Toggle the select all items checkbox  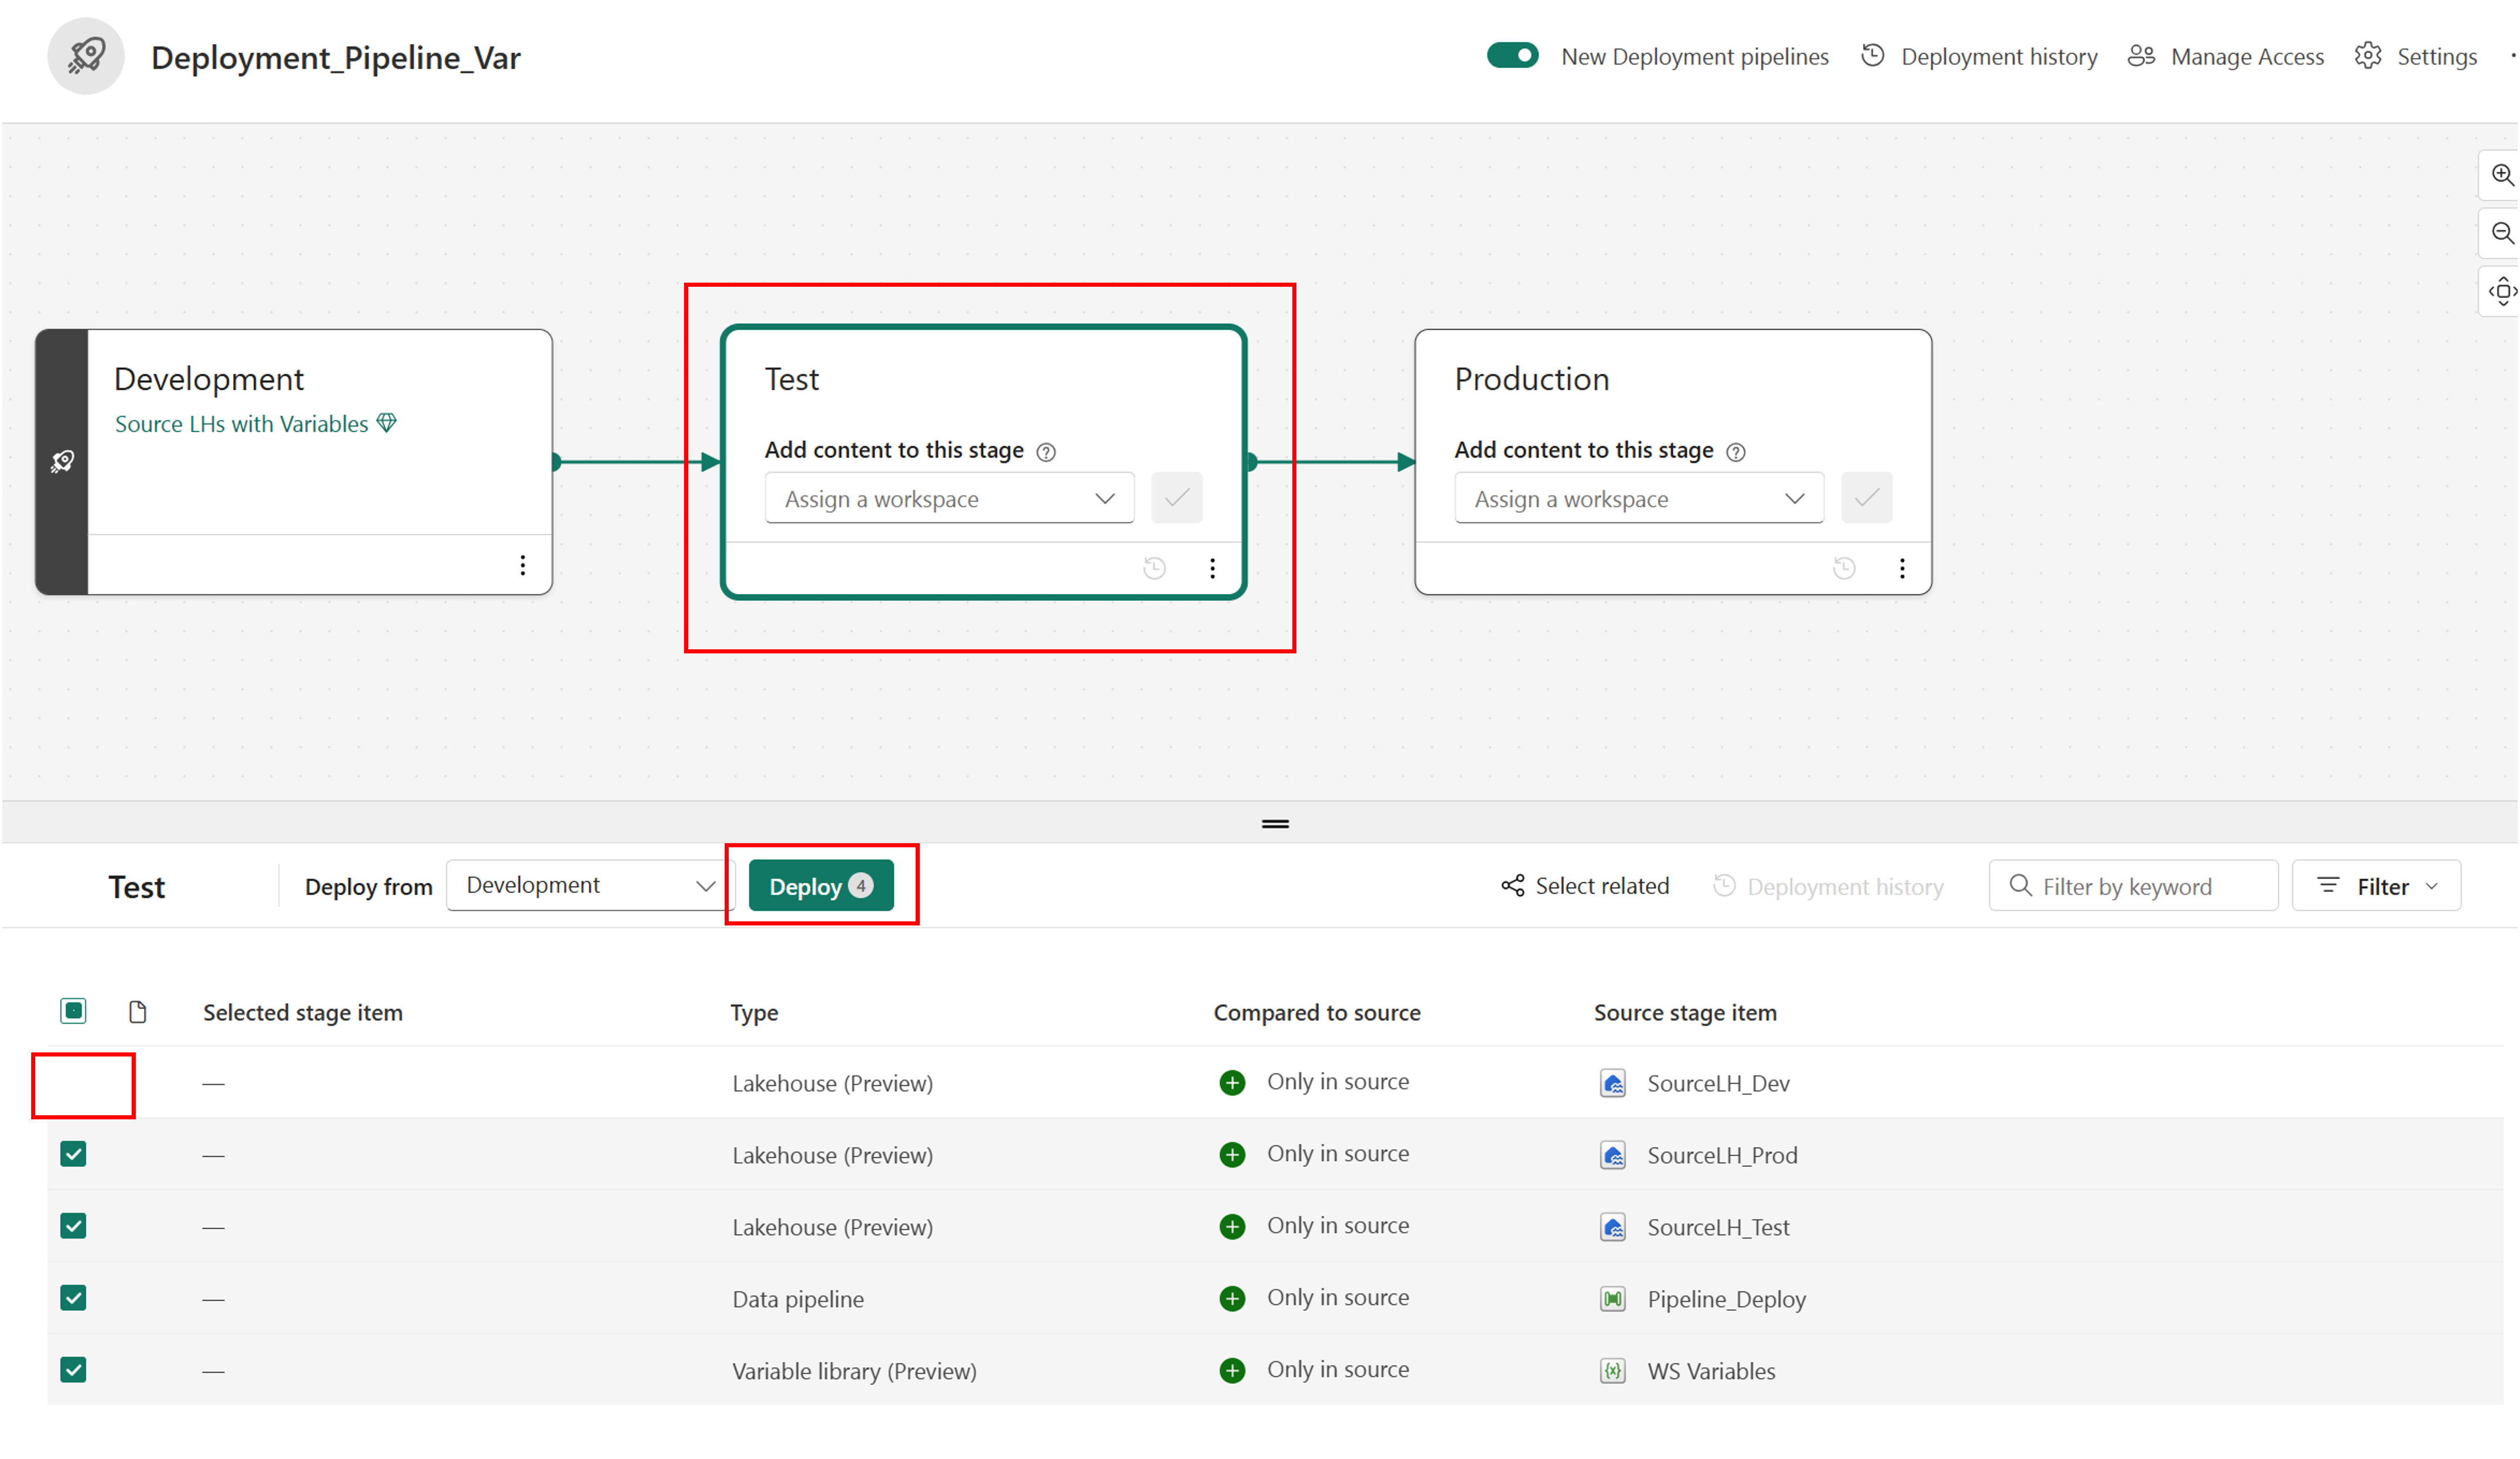tap(73, 1011)
